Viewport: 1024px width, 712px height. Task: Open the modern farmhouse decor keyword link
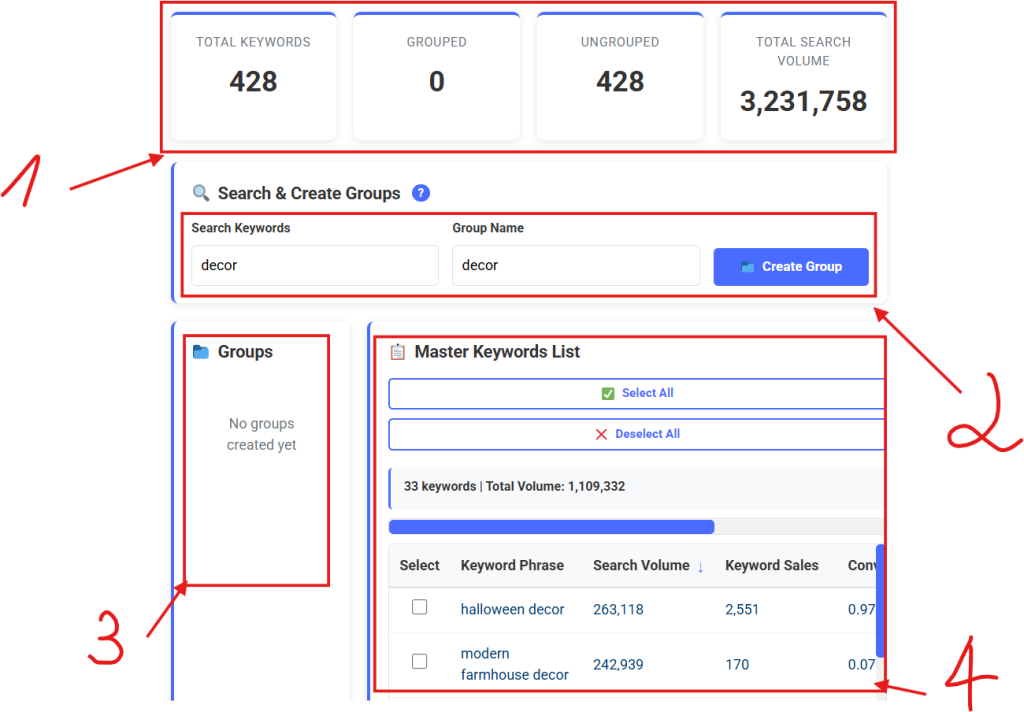click(x=514, y=664)
